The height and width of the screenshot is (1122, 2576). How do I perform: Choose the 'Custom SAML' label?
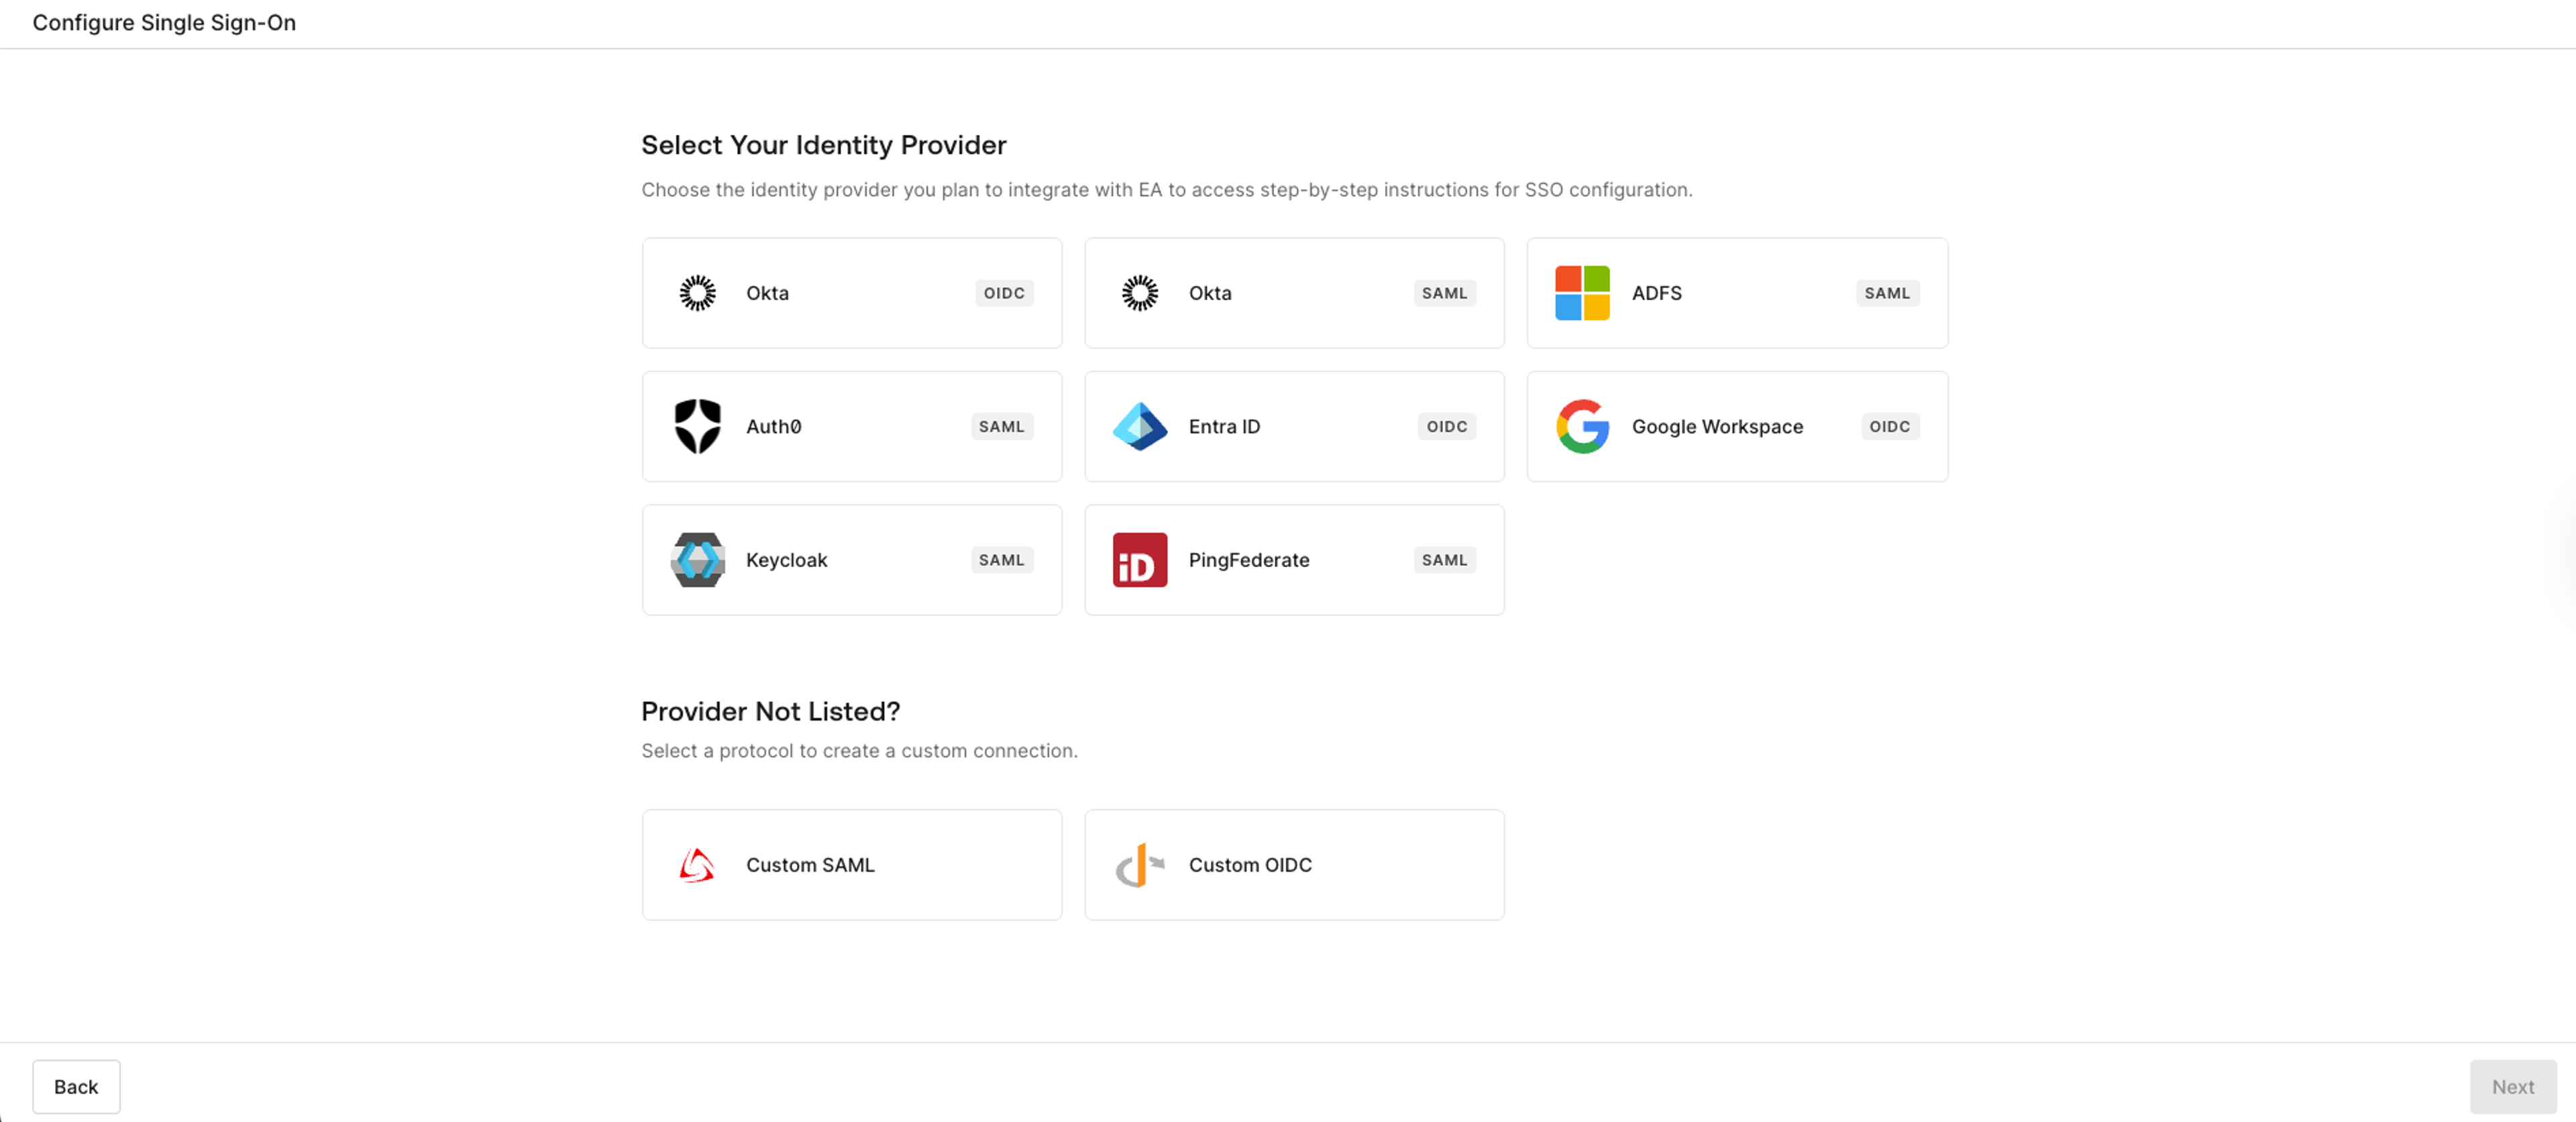[x=810, y=865]
